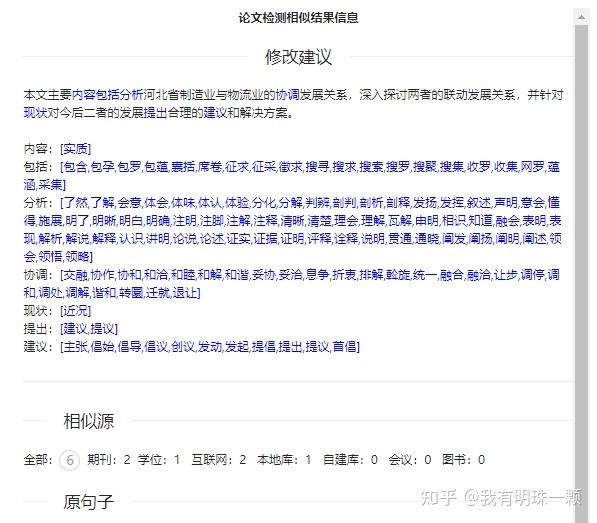This screenshot has height=523, width=597.
Task: Click highlighted word 内容 in sentence
Action: pos(83,94)
